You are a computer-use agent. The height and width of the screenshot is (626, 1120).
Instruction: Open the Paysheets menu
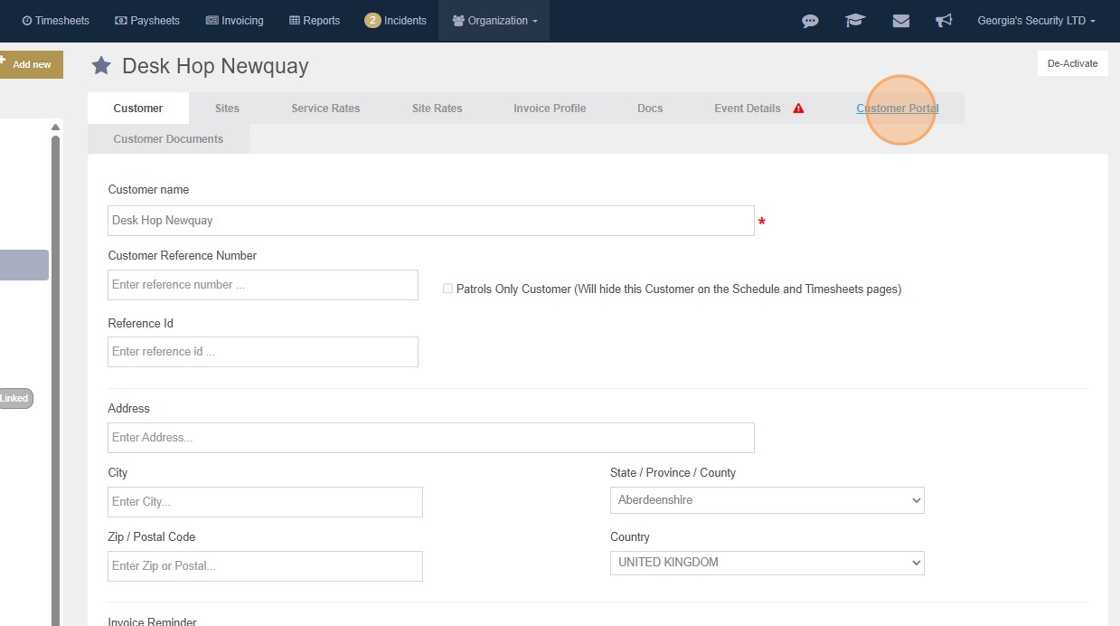[x=147, y=21]
